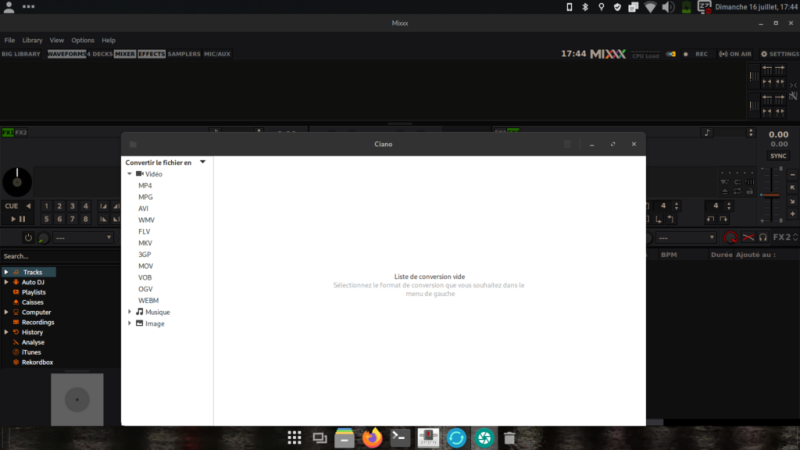Click the play/pause button on deck 1

tap(18, 219)
